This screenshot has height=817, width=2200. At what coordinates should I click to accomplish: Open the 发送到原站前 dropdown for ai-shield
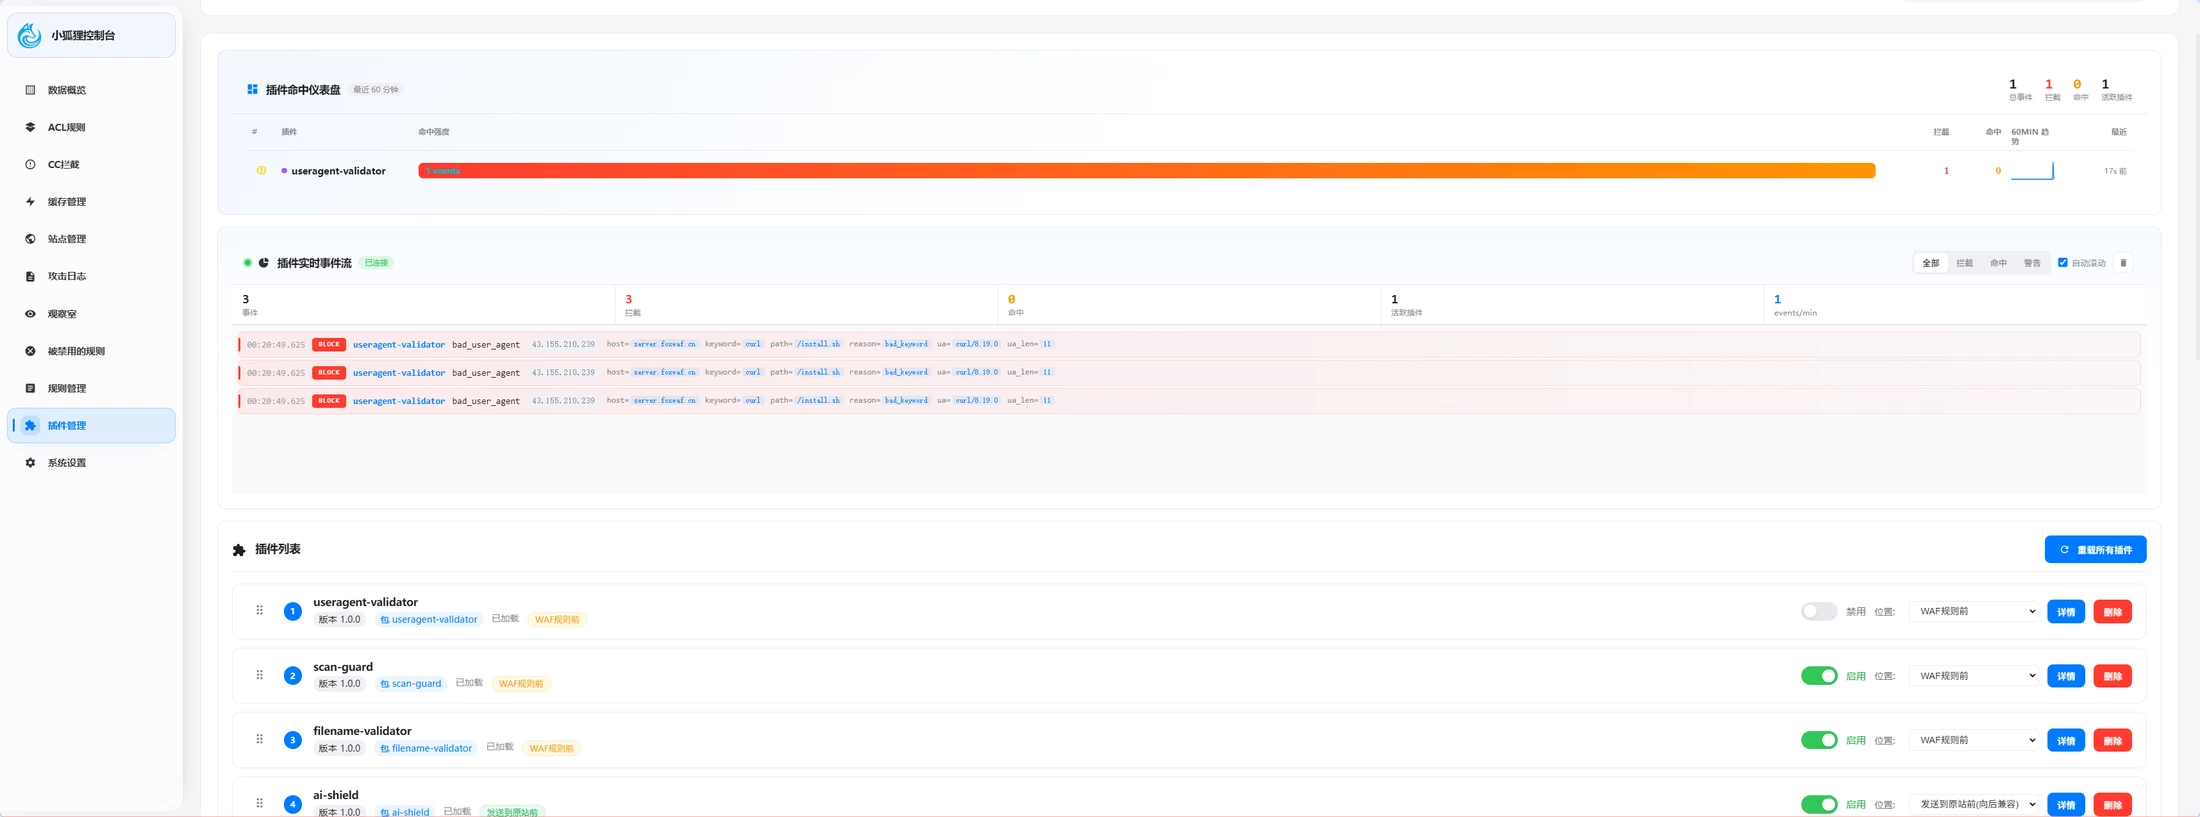[x=1974, y=804]
